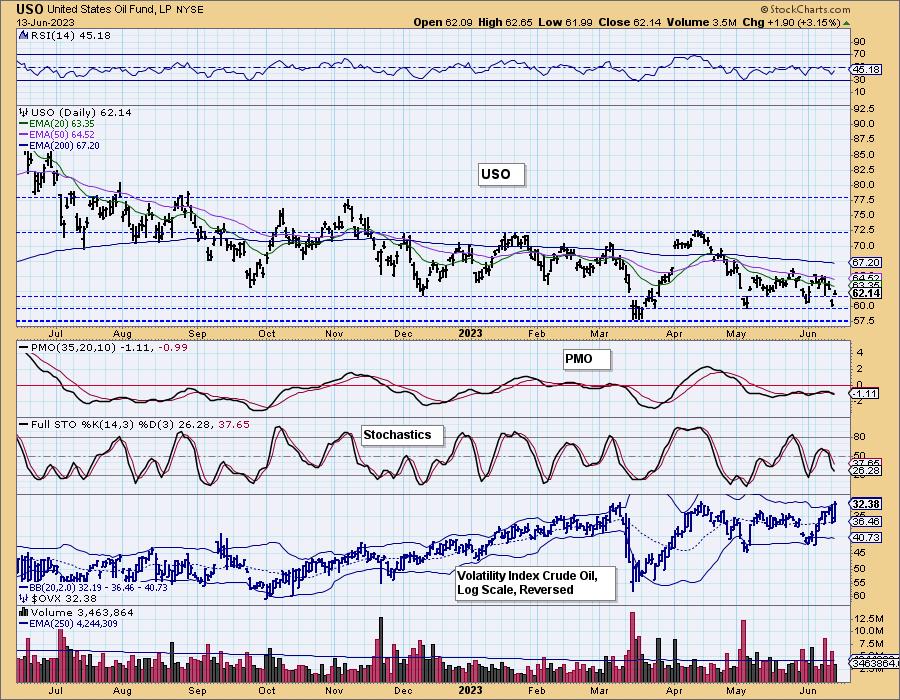
Task: Click the '$OVX 32.38' legend text
Action: tap(62, 598)
